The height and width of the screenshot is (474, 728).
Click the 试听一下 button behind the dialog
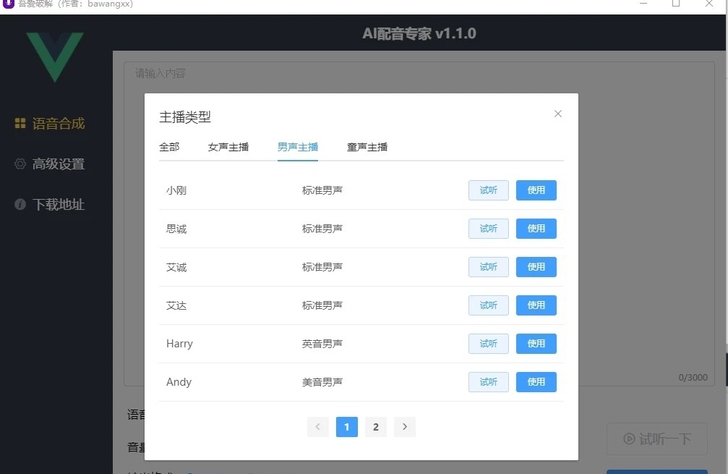[x=657, y=439]
